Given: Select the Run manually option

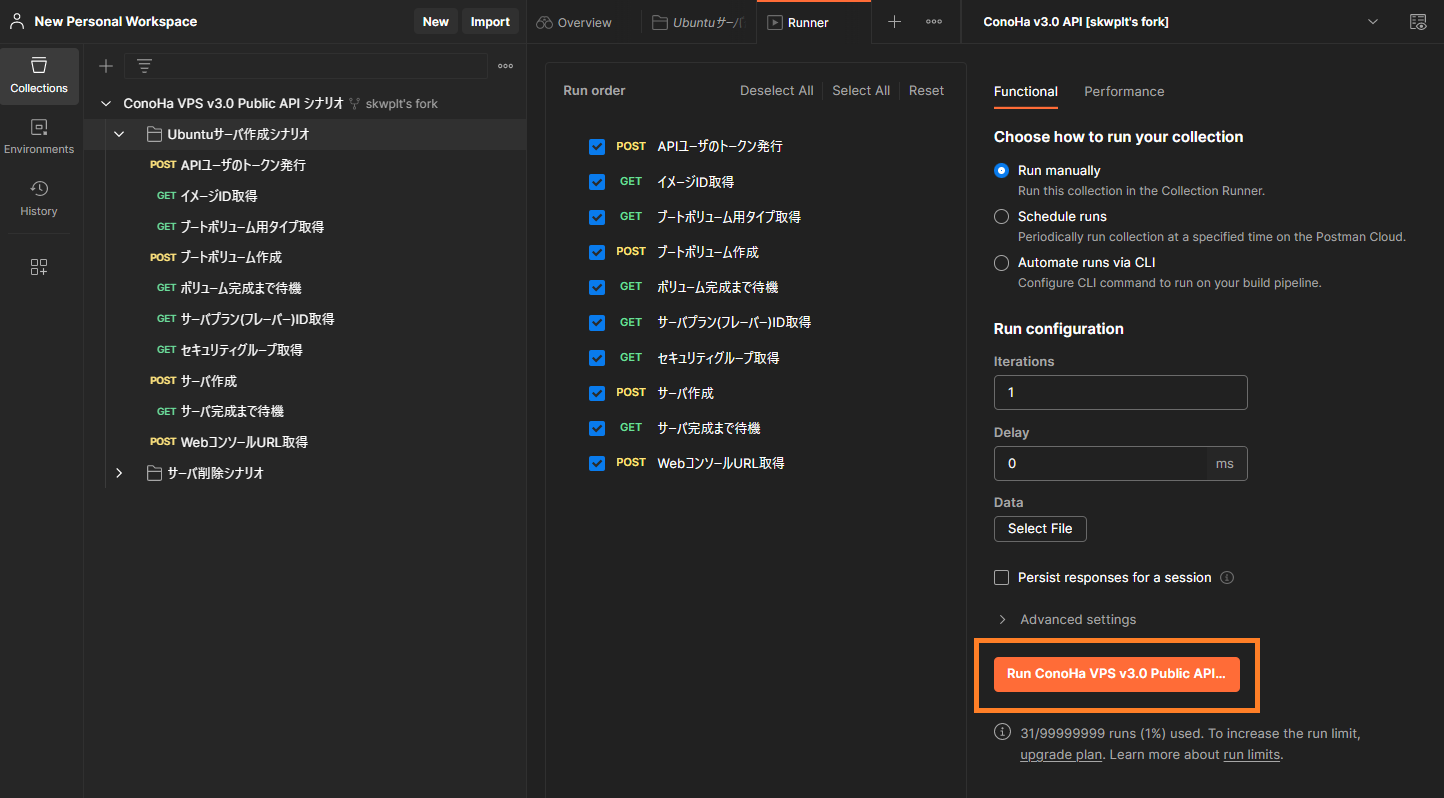Looking at the screenshot, I should coord(1001,171).
